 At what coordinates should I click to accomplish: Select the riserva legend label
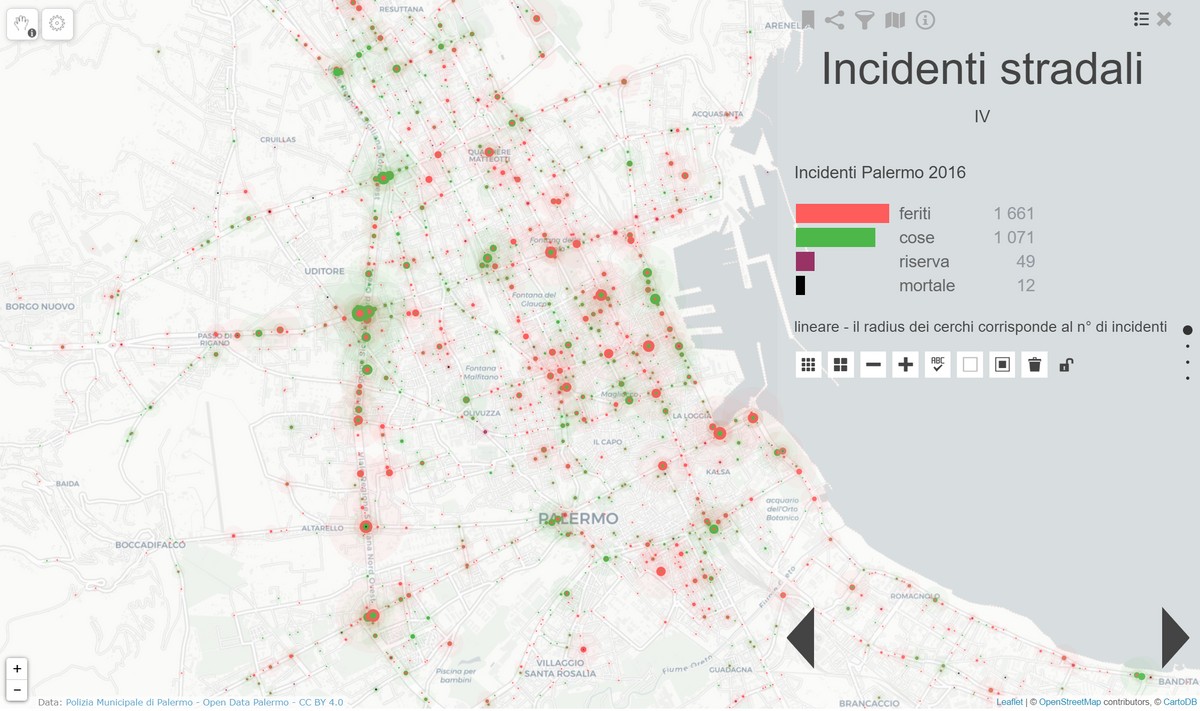924,261
